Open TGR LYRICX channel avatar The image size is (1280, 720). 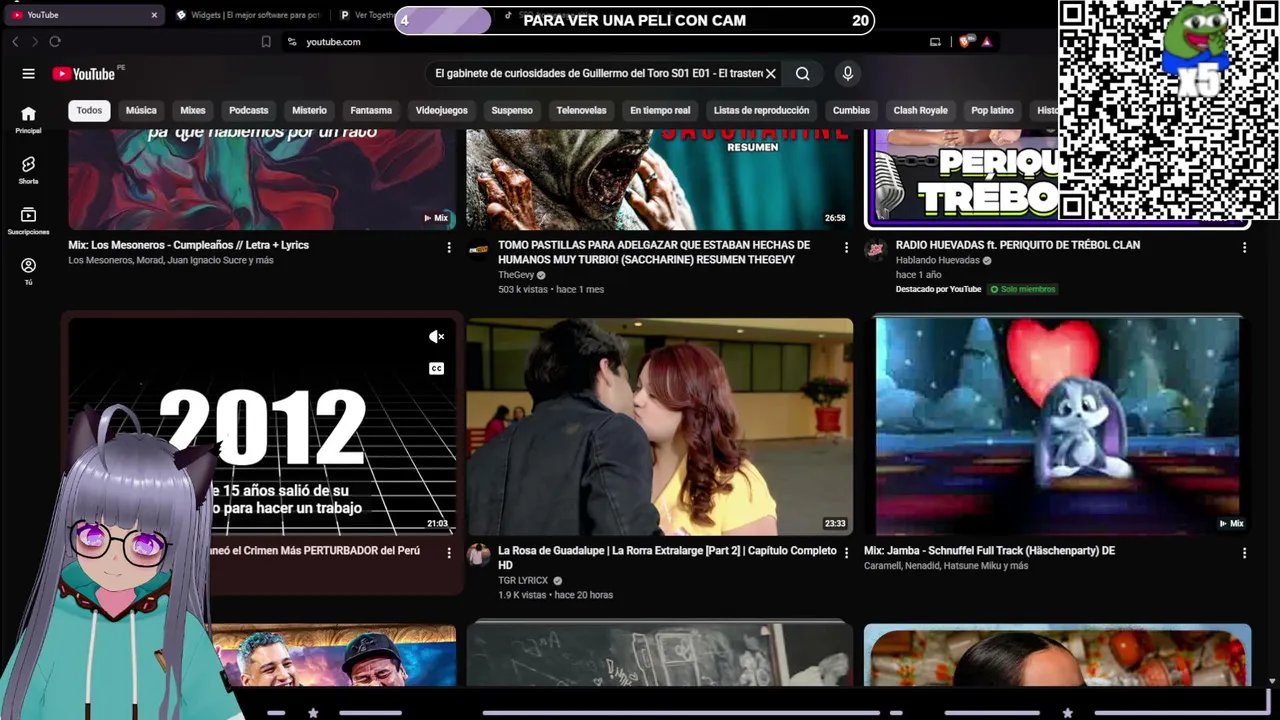tap(479, 555)
